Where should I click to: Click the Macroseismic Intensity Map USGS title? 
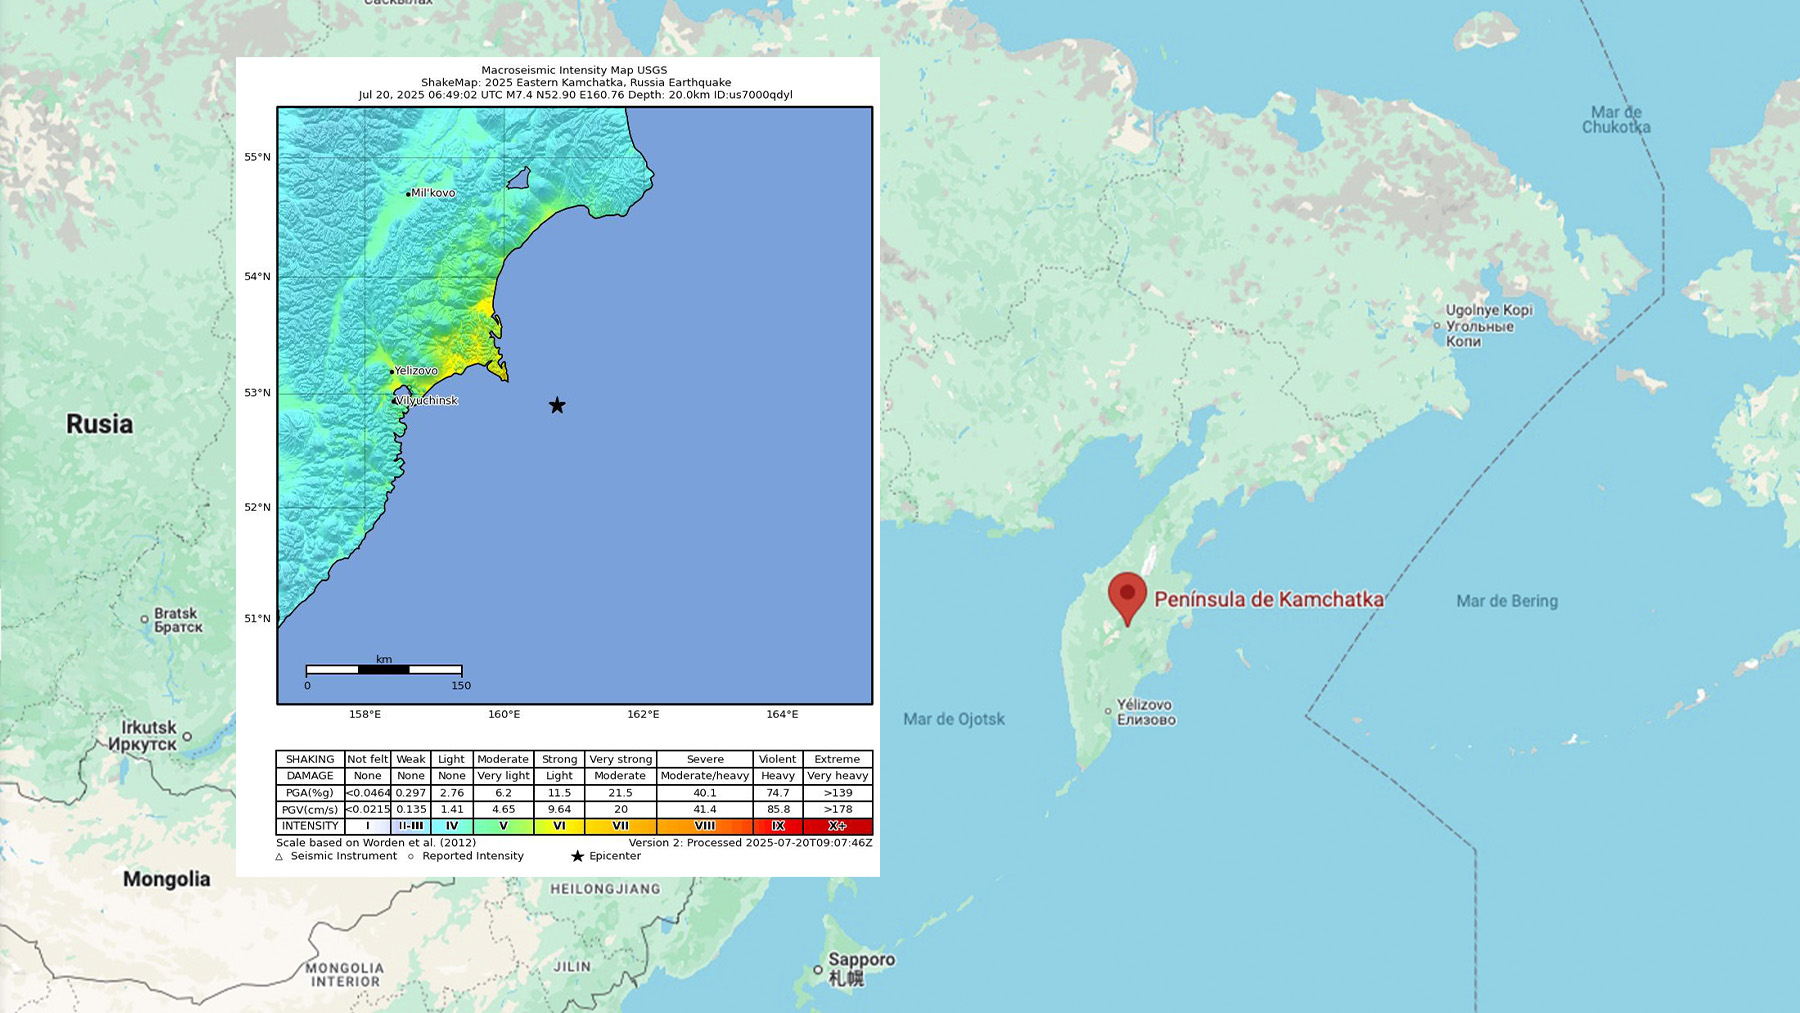tap(574, 70)
